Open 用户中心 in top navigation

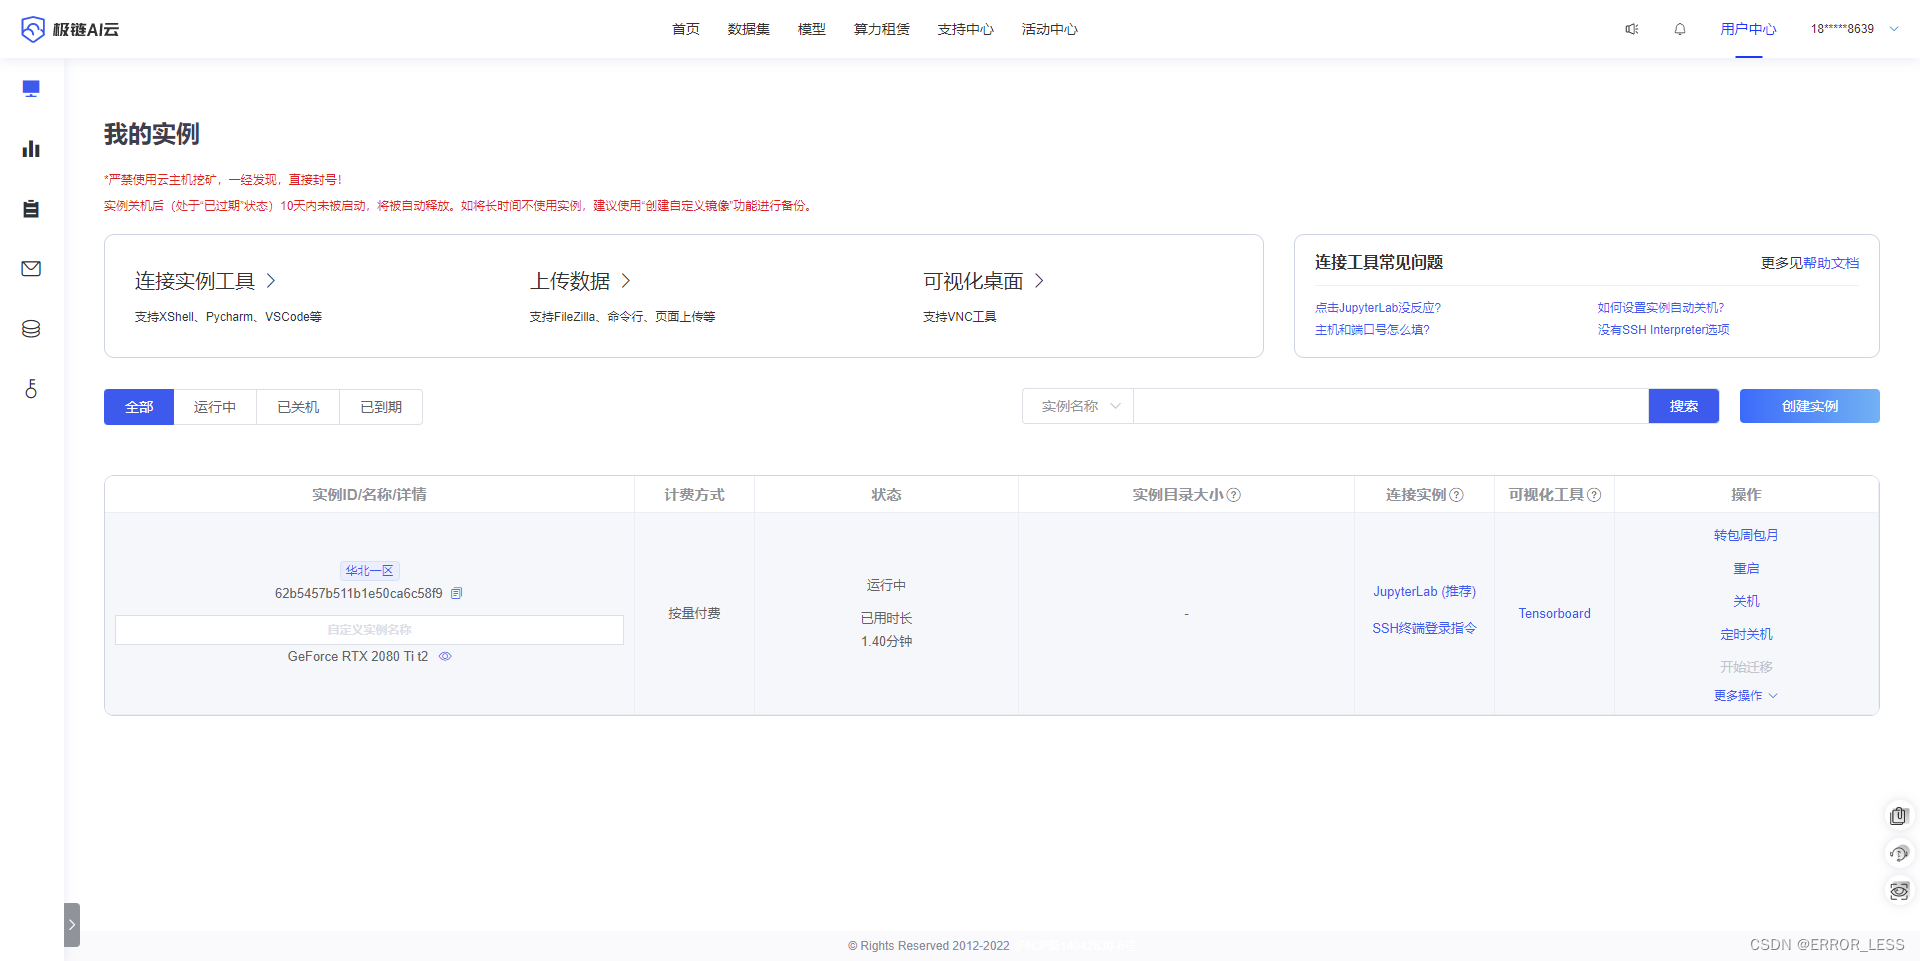coord(1748,29)
